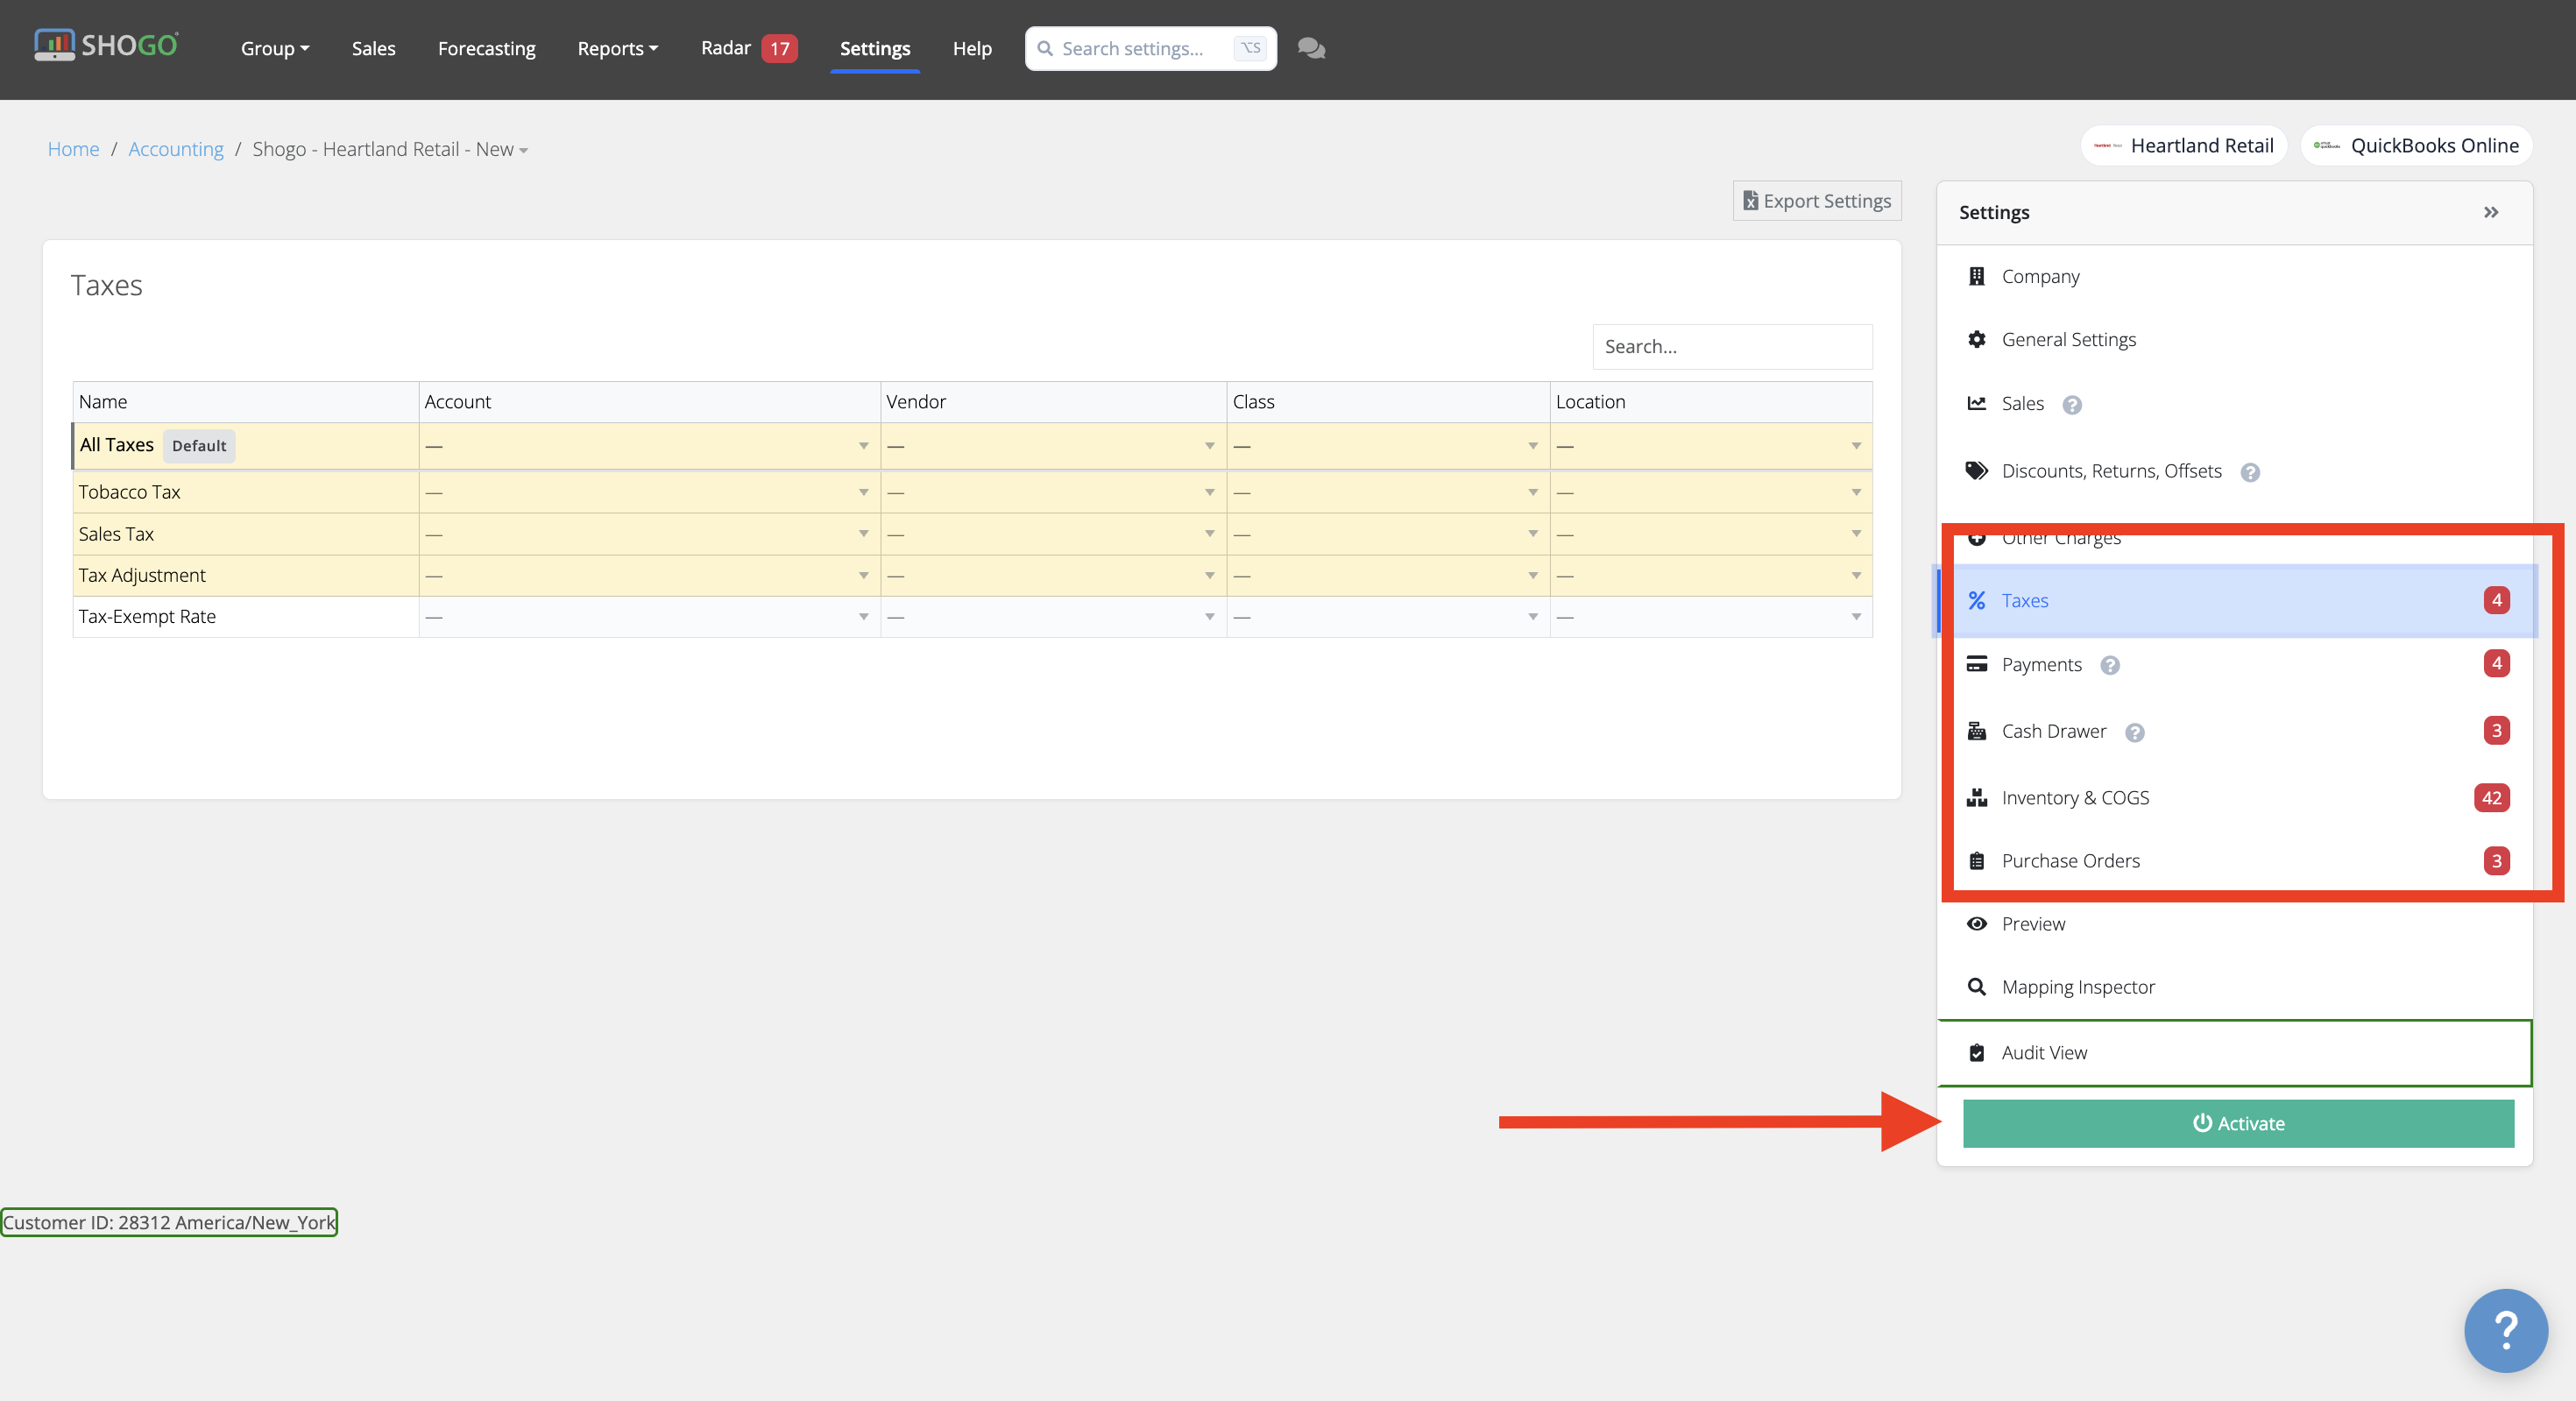
Task: Focus the Search settings field
Action: (x=1150, y=48)
